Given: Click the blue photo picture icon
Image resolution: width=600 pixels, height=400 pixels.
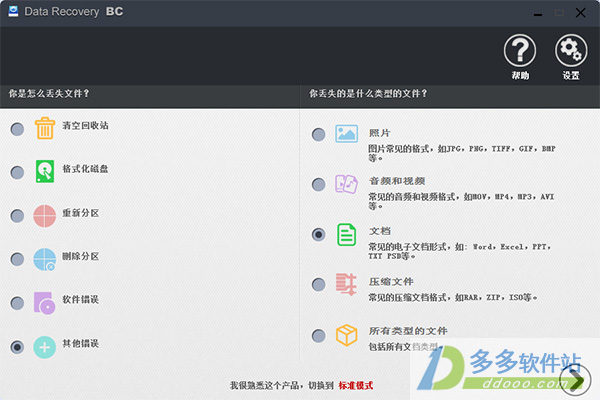Looking at the screenshot, I should tap(346, 134).
